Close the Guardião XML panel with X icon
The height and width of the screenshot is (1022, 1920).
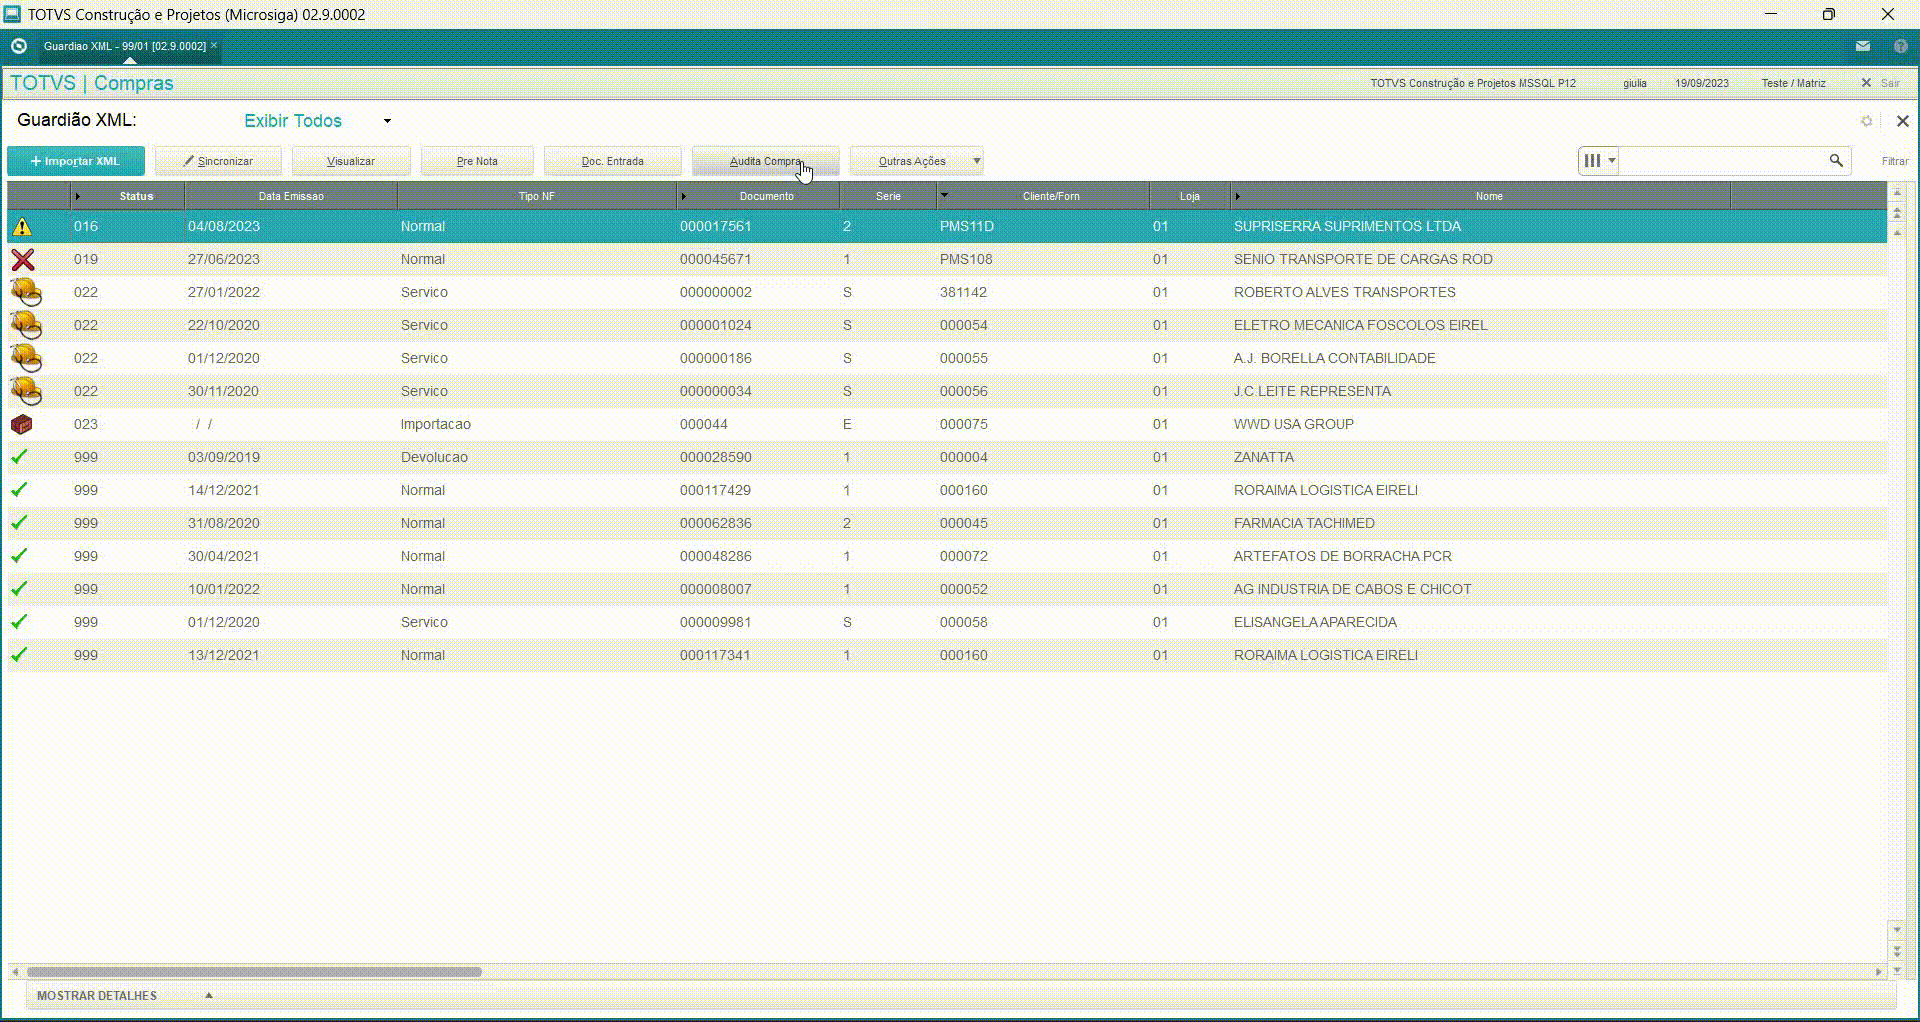[1903, 121]
